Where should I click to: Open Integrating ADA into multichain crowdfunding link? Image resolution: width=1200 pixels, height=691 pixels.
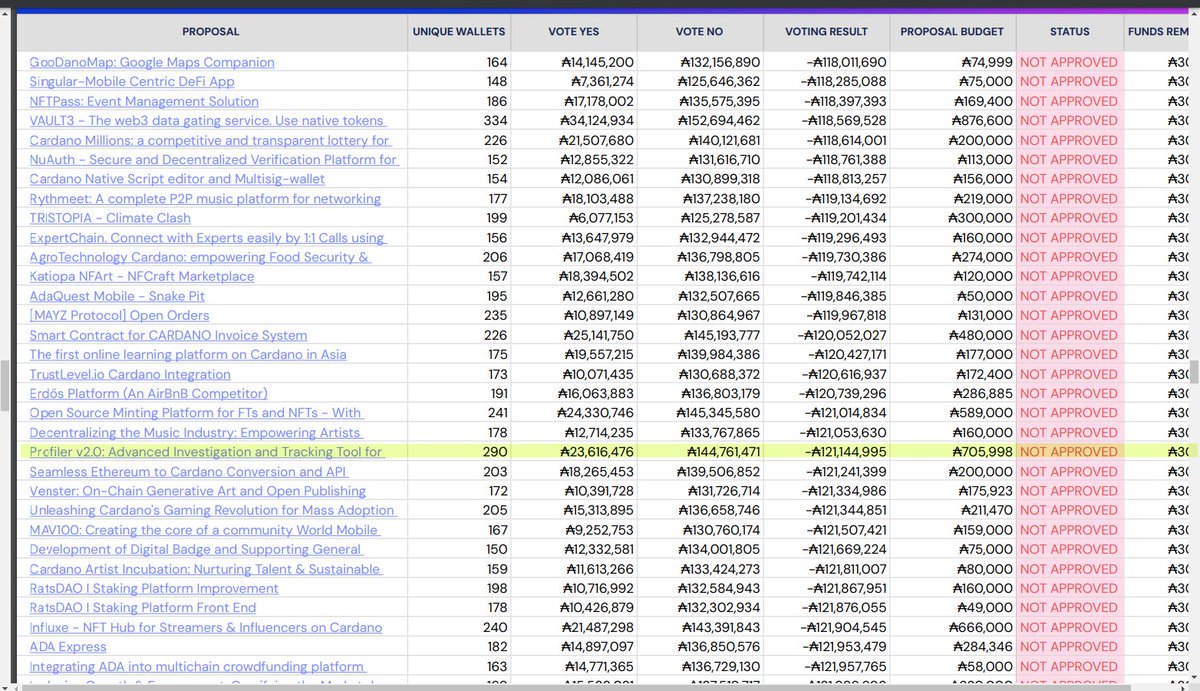(197, 666)
